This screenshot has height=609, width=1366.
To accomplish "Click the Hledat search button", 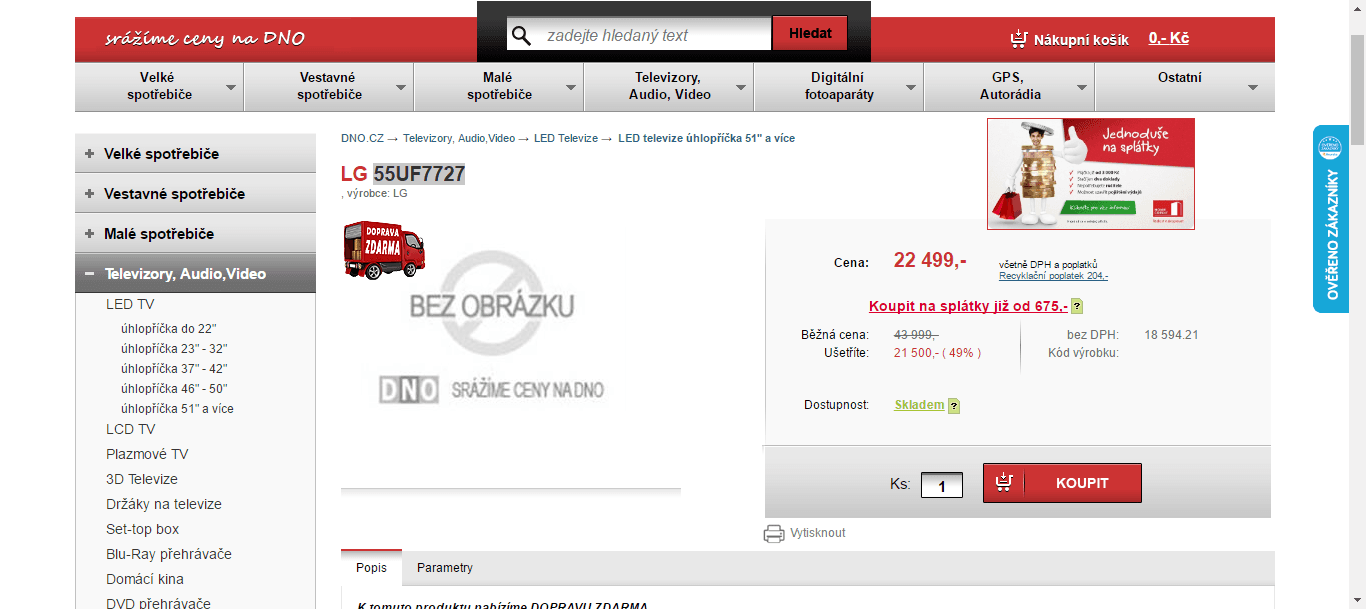I will click(810, 33).
